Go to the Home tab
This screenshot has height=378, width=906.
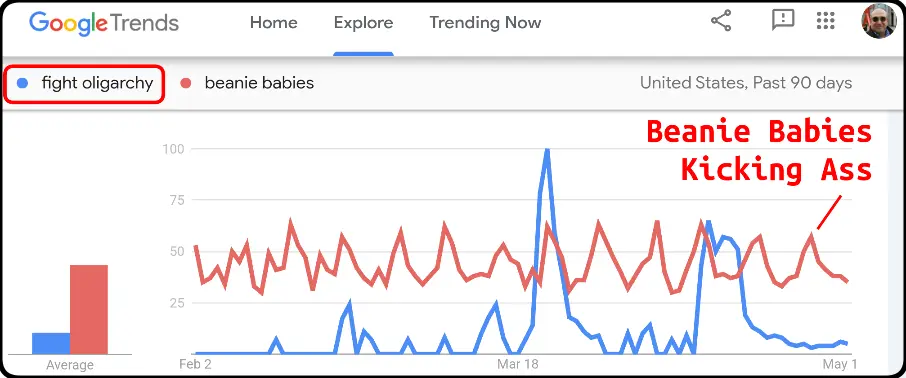(274, 23)
